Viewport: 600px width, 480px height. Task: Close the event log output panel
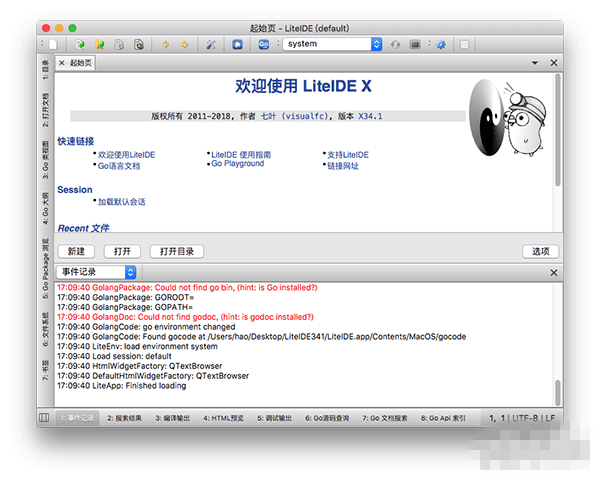[x=553, y=273]
